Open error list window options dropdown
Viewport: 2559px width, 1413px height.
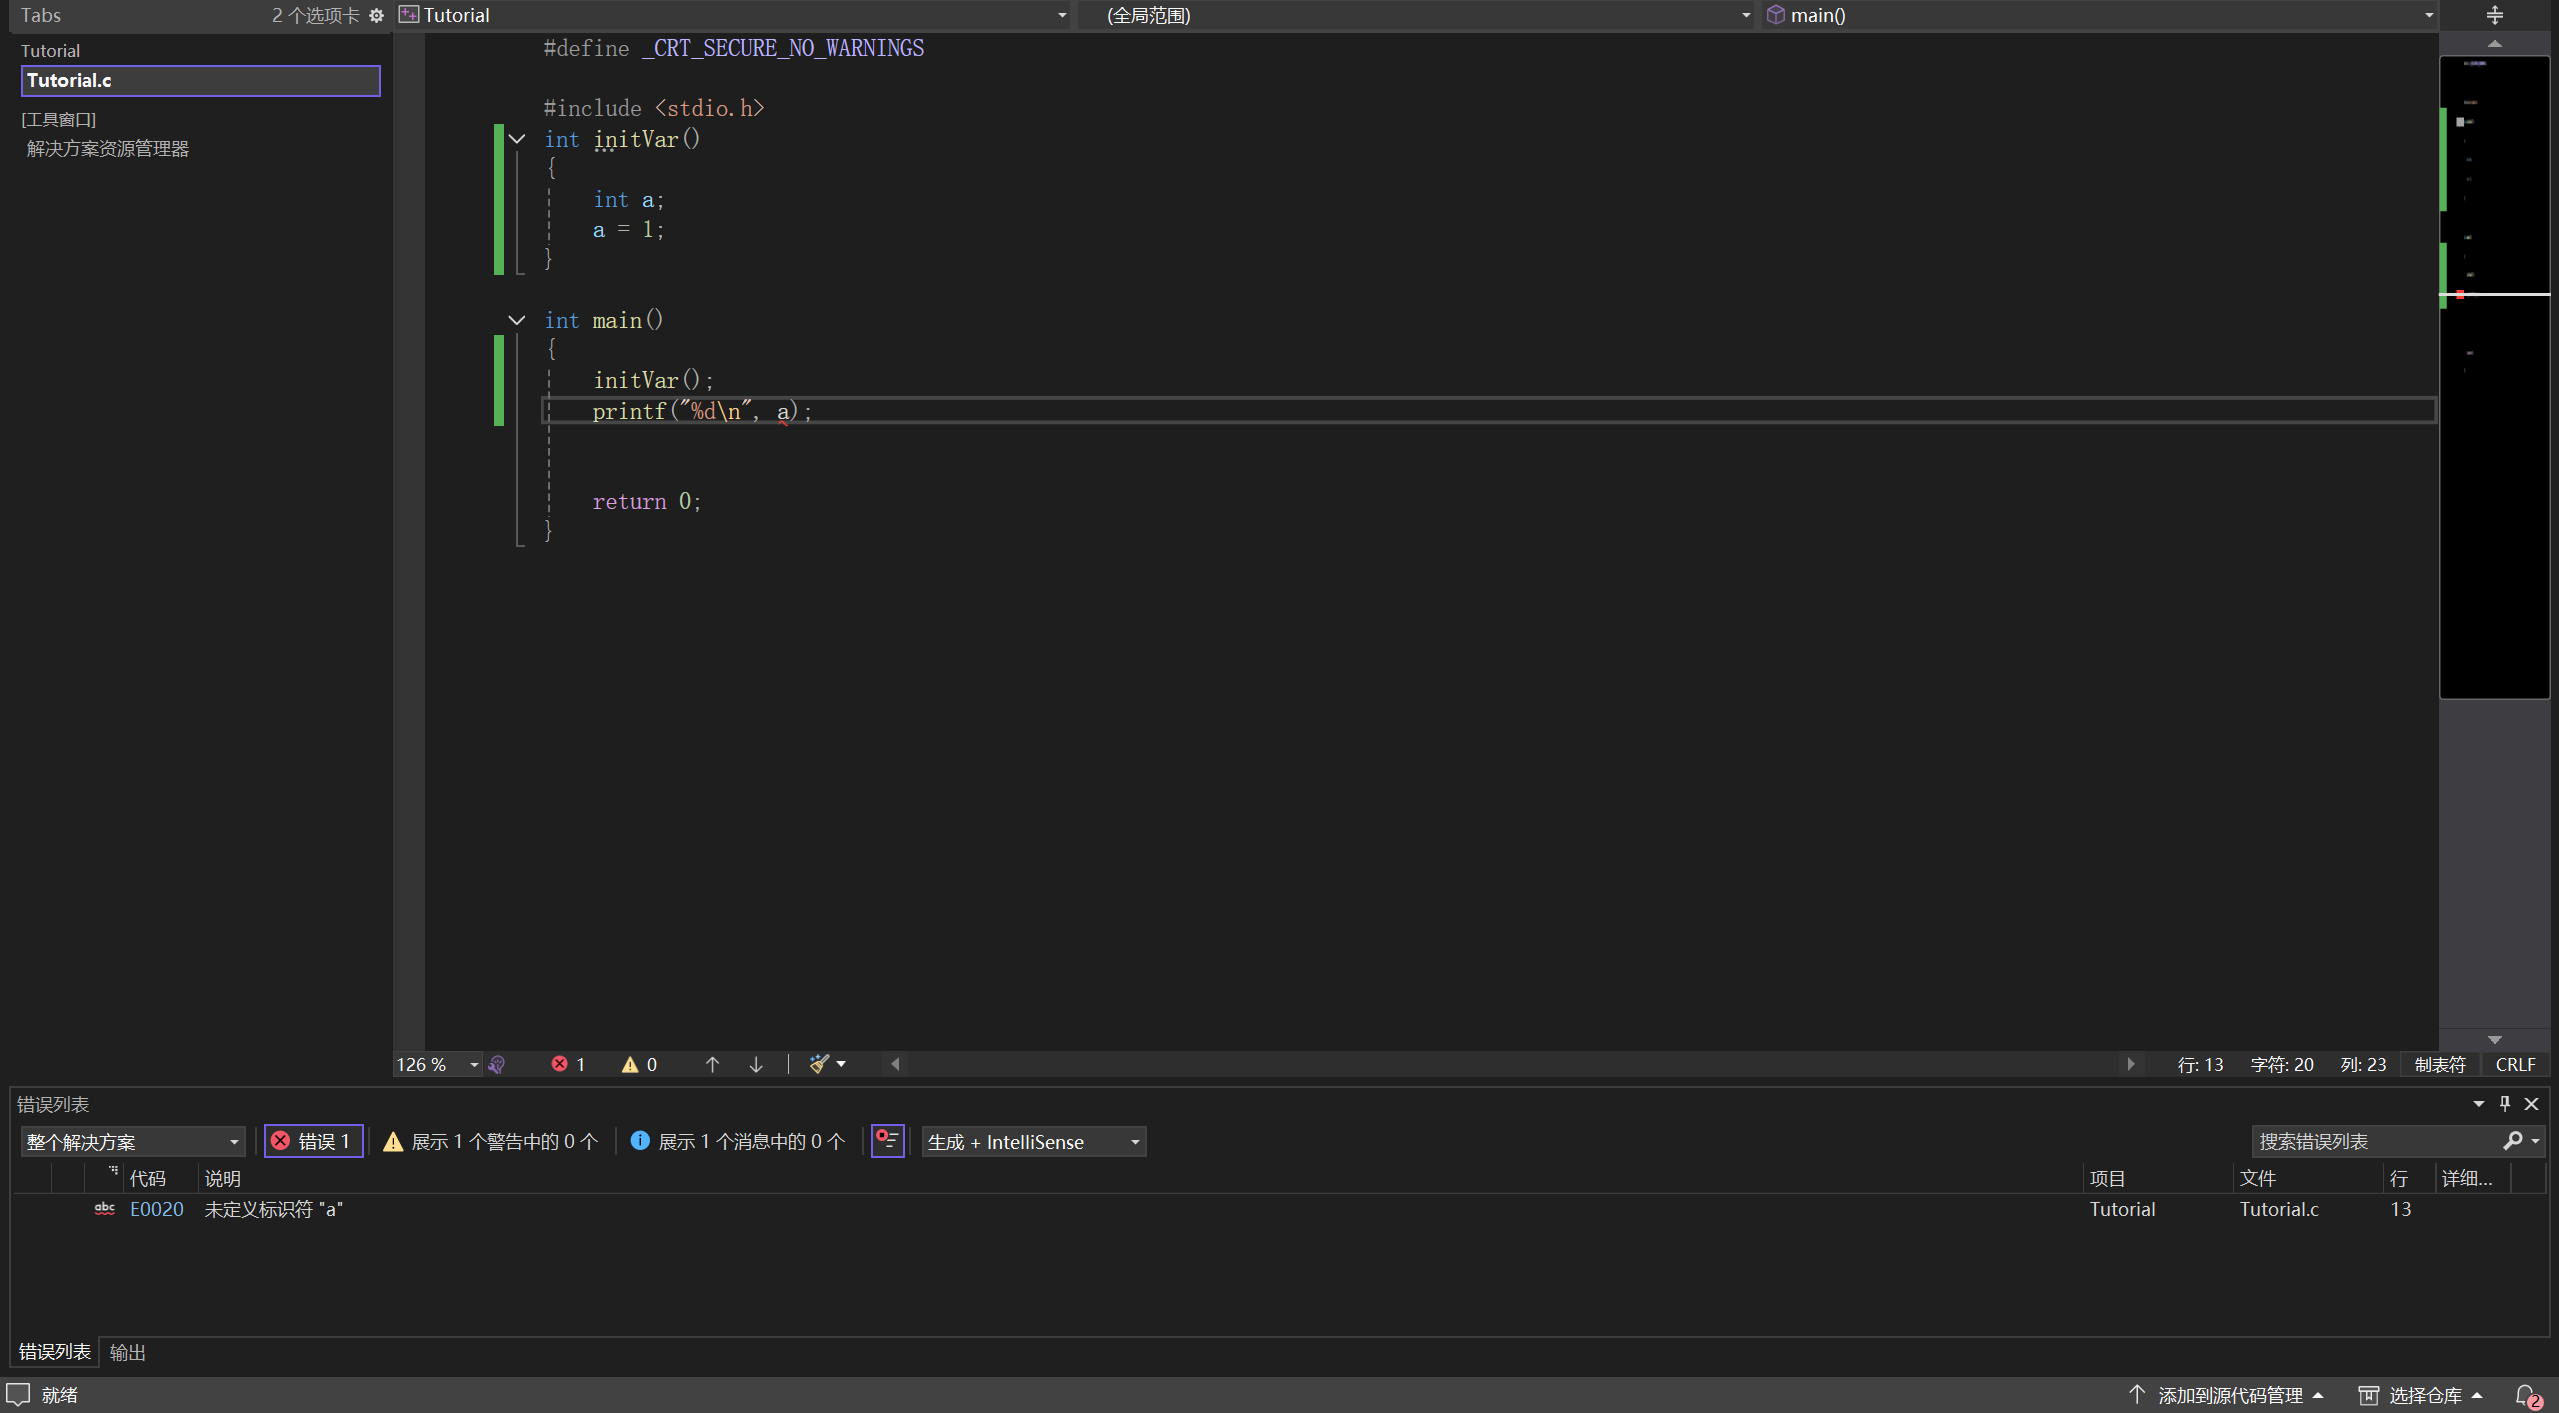2478,1104
